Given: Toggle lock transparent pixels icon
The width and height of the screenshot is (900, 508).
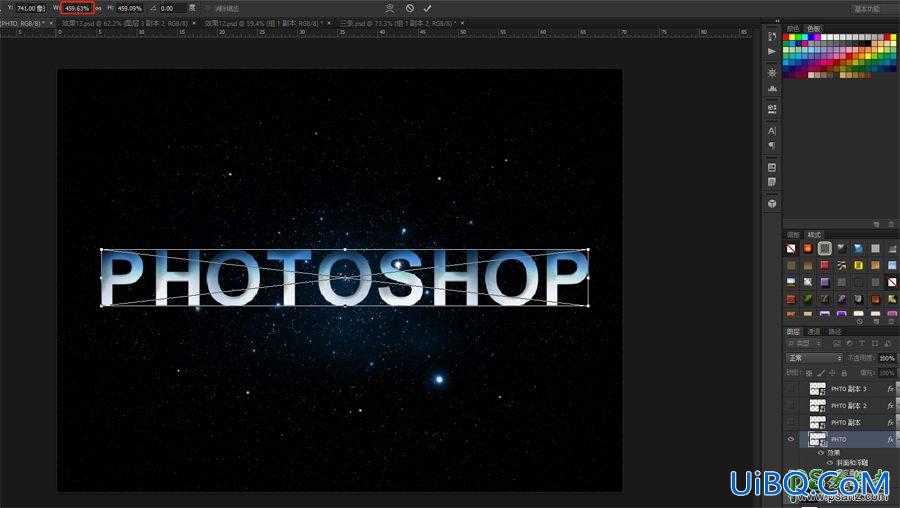Looking at the screenshot, I should click(x=809, y=373).
